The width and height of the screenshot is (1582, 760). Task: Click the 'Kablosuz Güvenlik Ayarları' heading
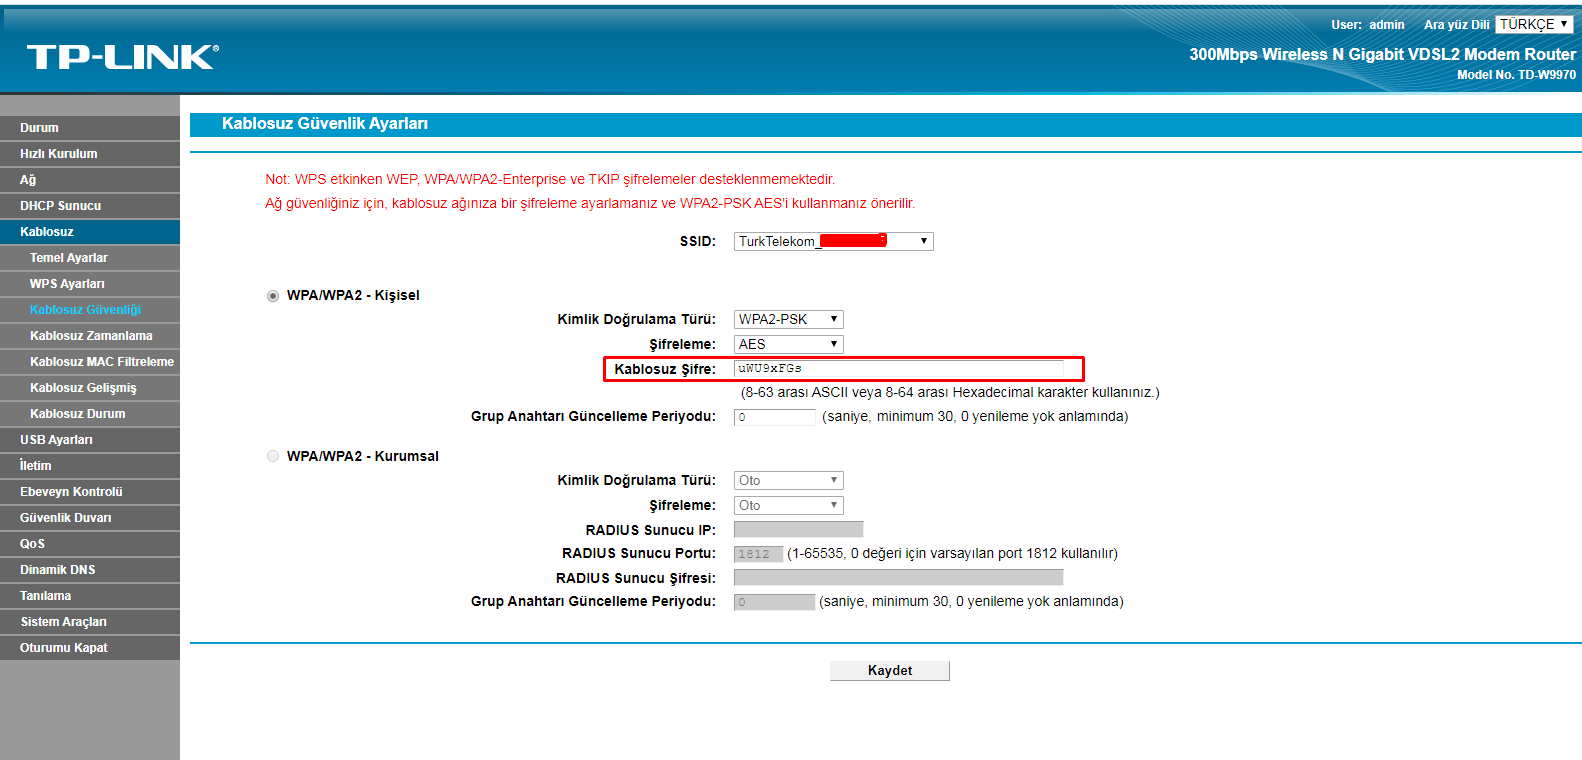[x=325, y=124]
